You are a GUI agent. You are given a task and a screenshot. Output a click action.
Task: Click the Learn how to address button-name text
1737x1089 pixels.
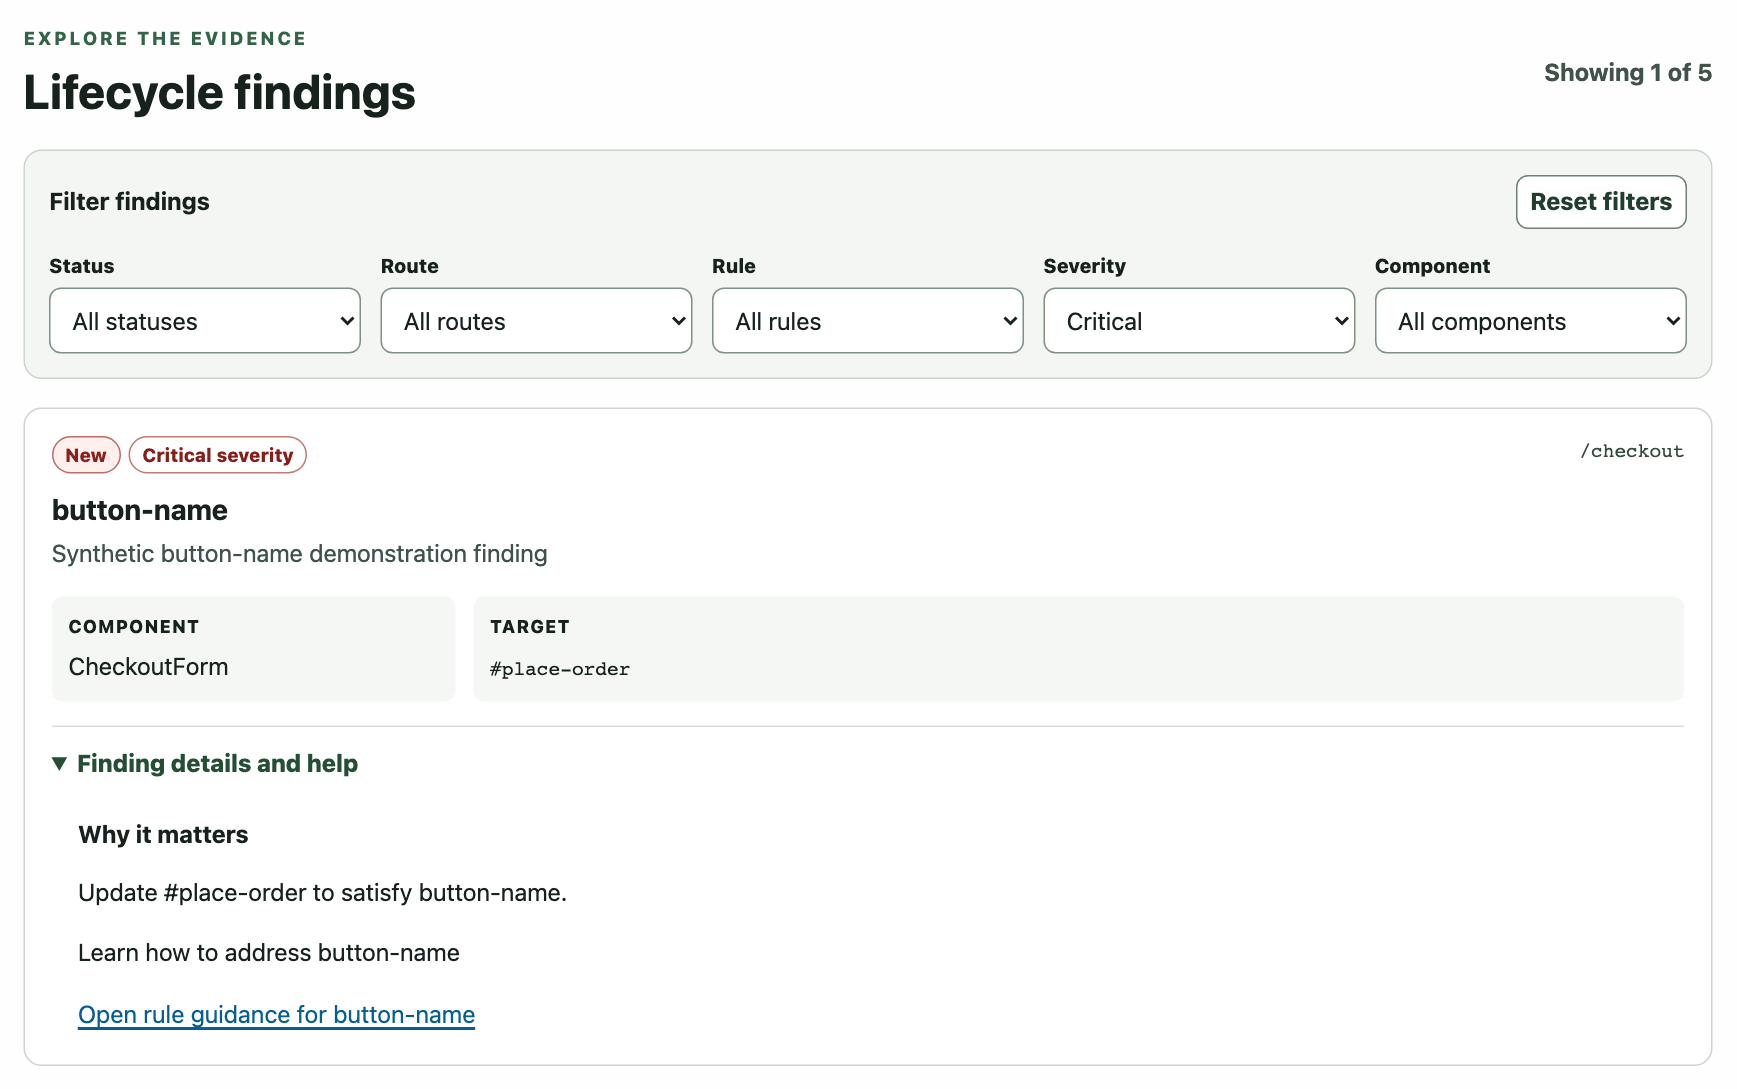pyautogui.click(x=269, y=953)
